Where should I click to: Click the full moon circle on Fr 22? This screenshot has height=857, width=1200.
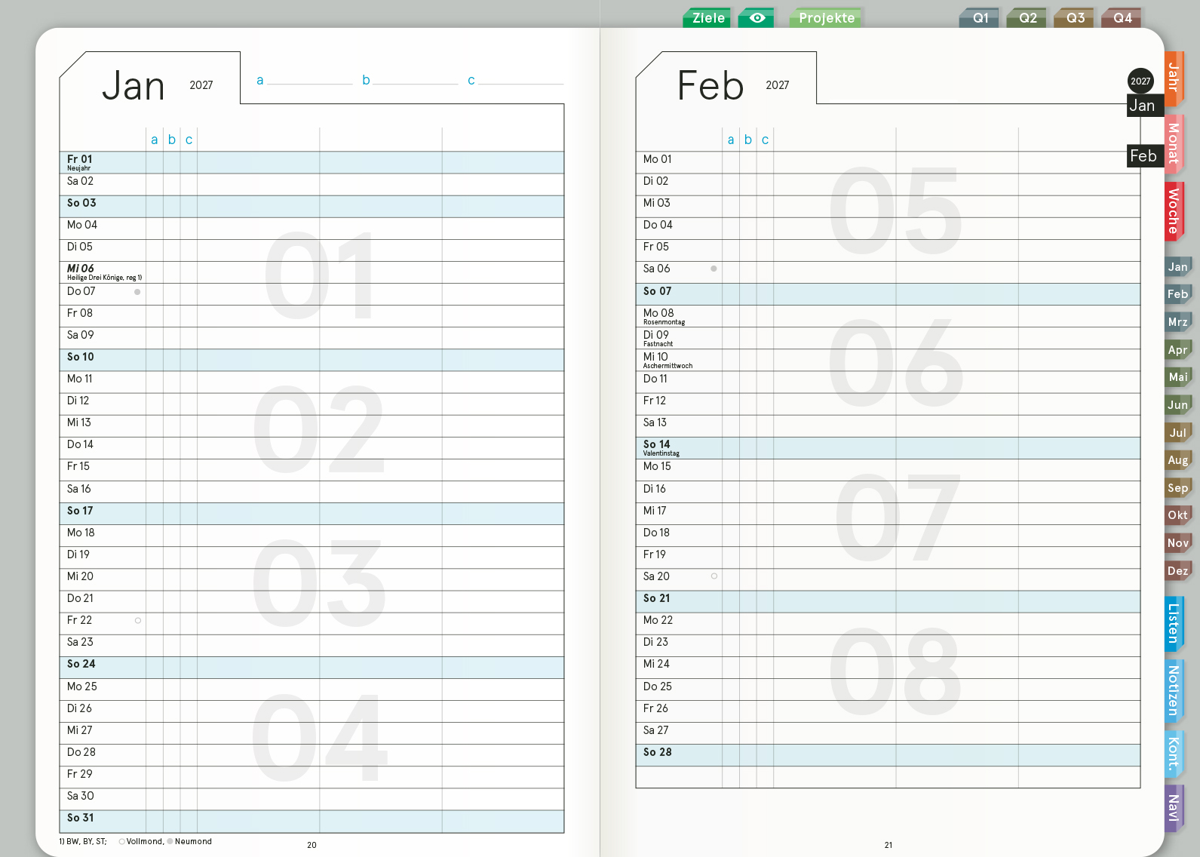(x=137, y=621)
